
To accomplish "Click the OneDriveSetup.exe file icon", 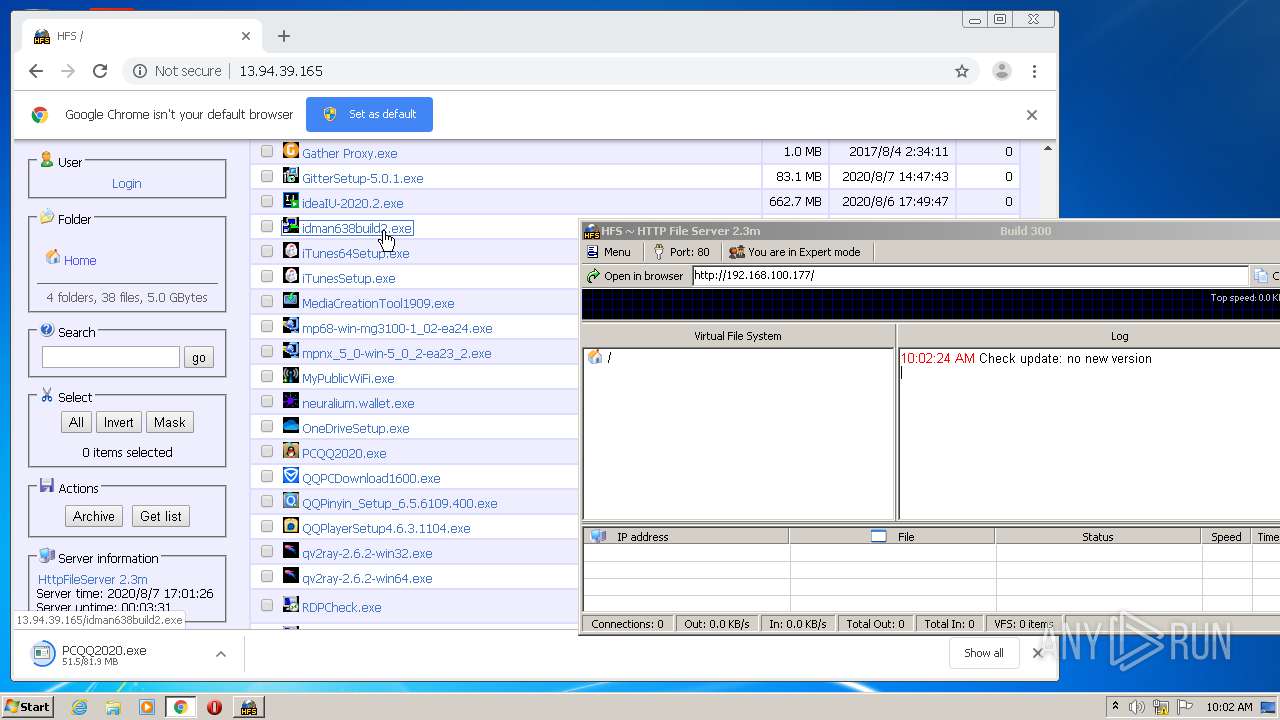I will 291,426.
